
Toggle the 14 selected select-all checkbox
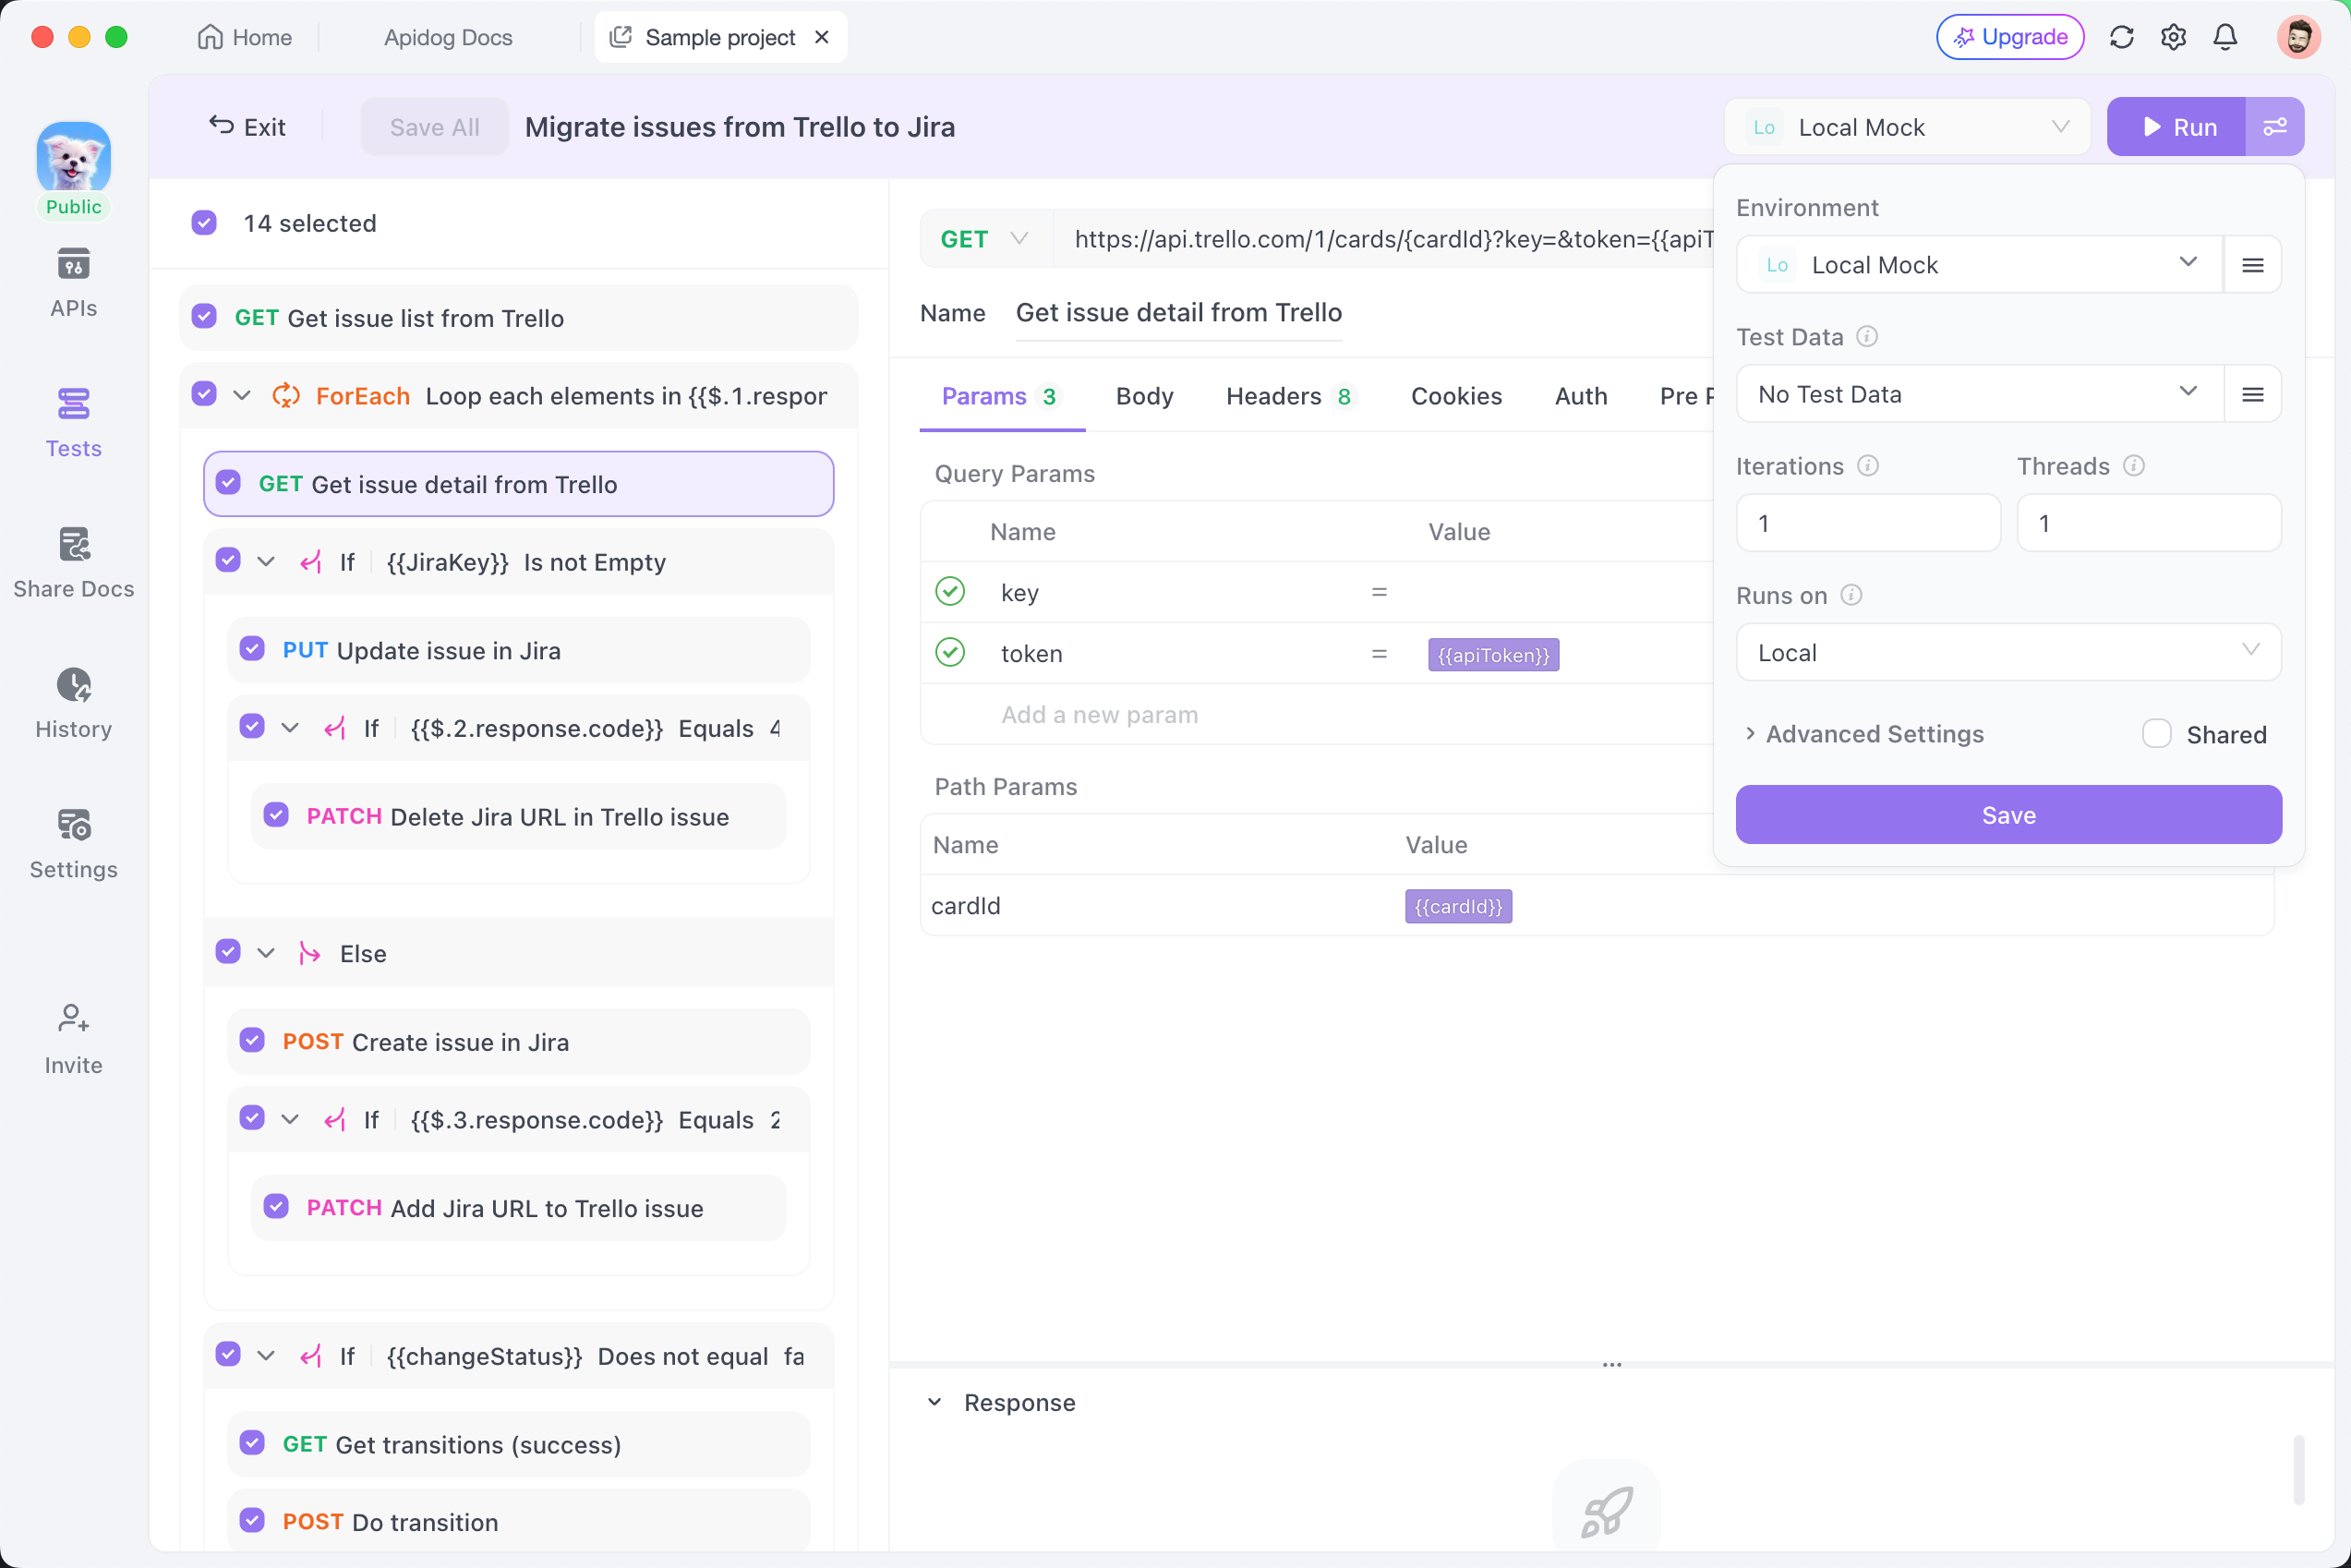[204, 222]
